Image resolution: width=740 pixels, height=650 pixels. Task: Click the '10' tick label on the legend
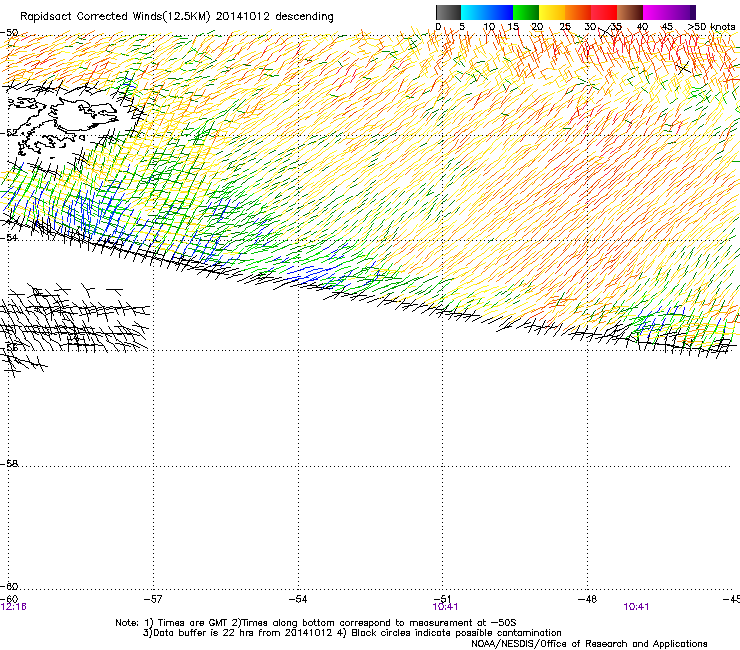pos(489,27)
